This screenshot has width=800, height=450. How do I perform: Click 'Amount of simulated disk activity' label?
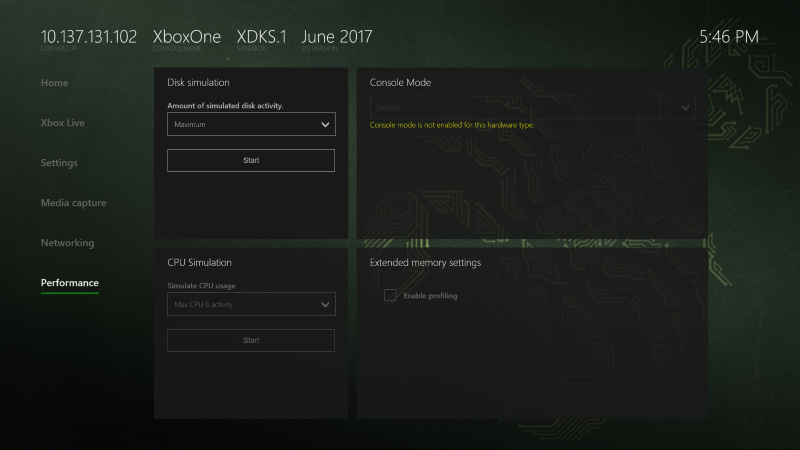tap(226, 106)
